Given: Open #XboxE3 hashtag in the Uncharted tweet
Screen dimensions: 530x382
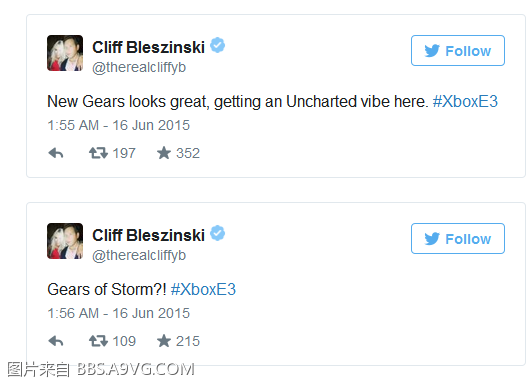Looking at the screenshot, I should click(x=465, y=101).
